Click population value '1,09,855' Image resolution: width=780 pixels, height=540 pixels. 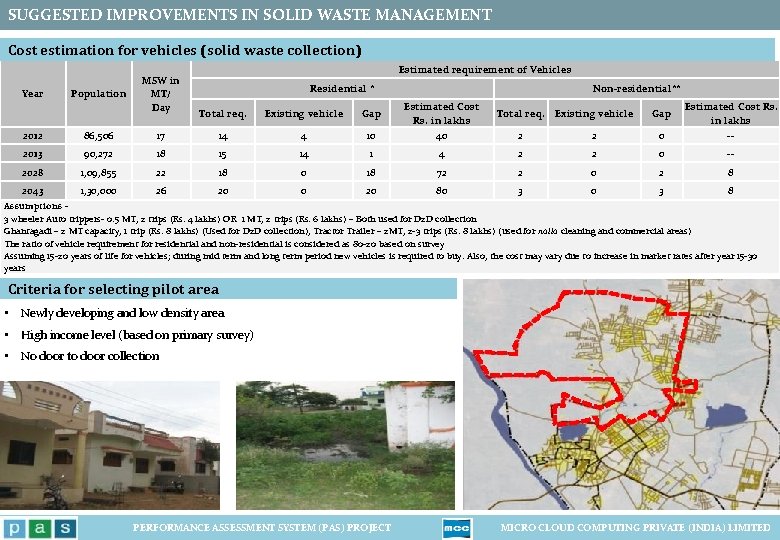tap(98, 173)
